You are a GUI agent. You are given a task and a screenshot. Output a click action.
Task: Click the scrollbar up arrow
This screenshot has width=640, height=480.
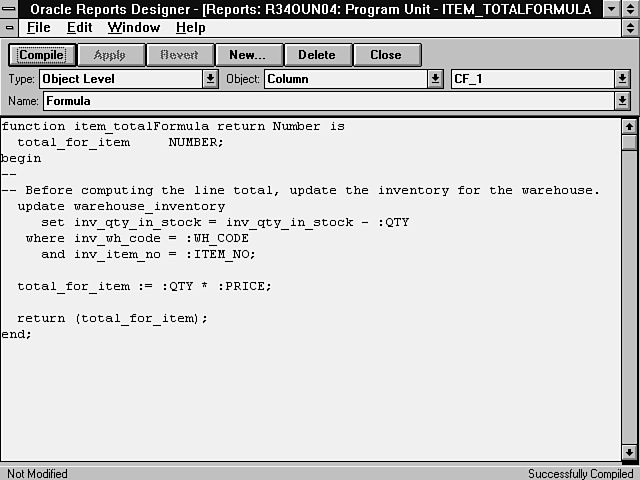click(629, 126)
